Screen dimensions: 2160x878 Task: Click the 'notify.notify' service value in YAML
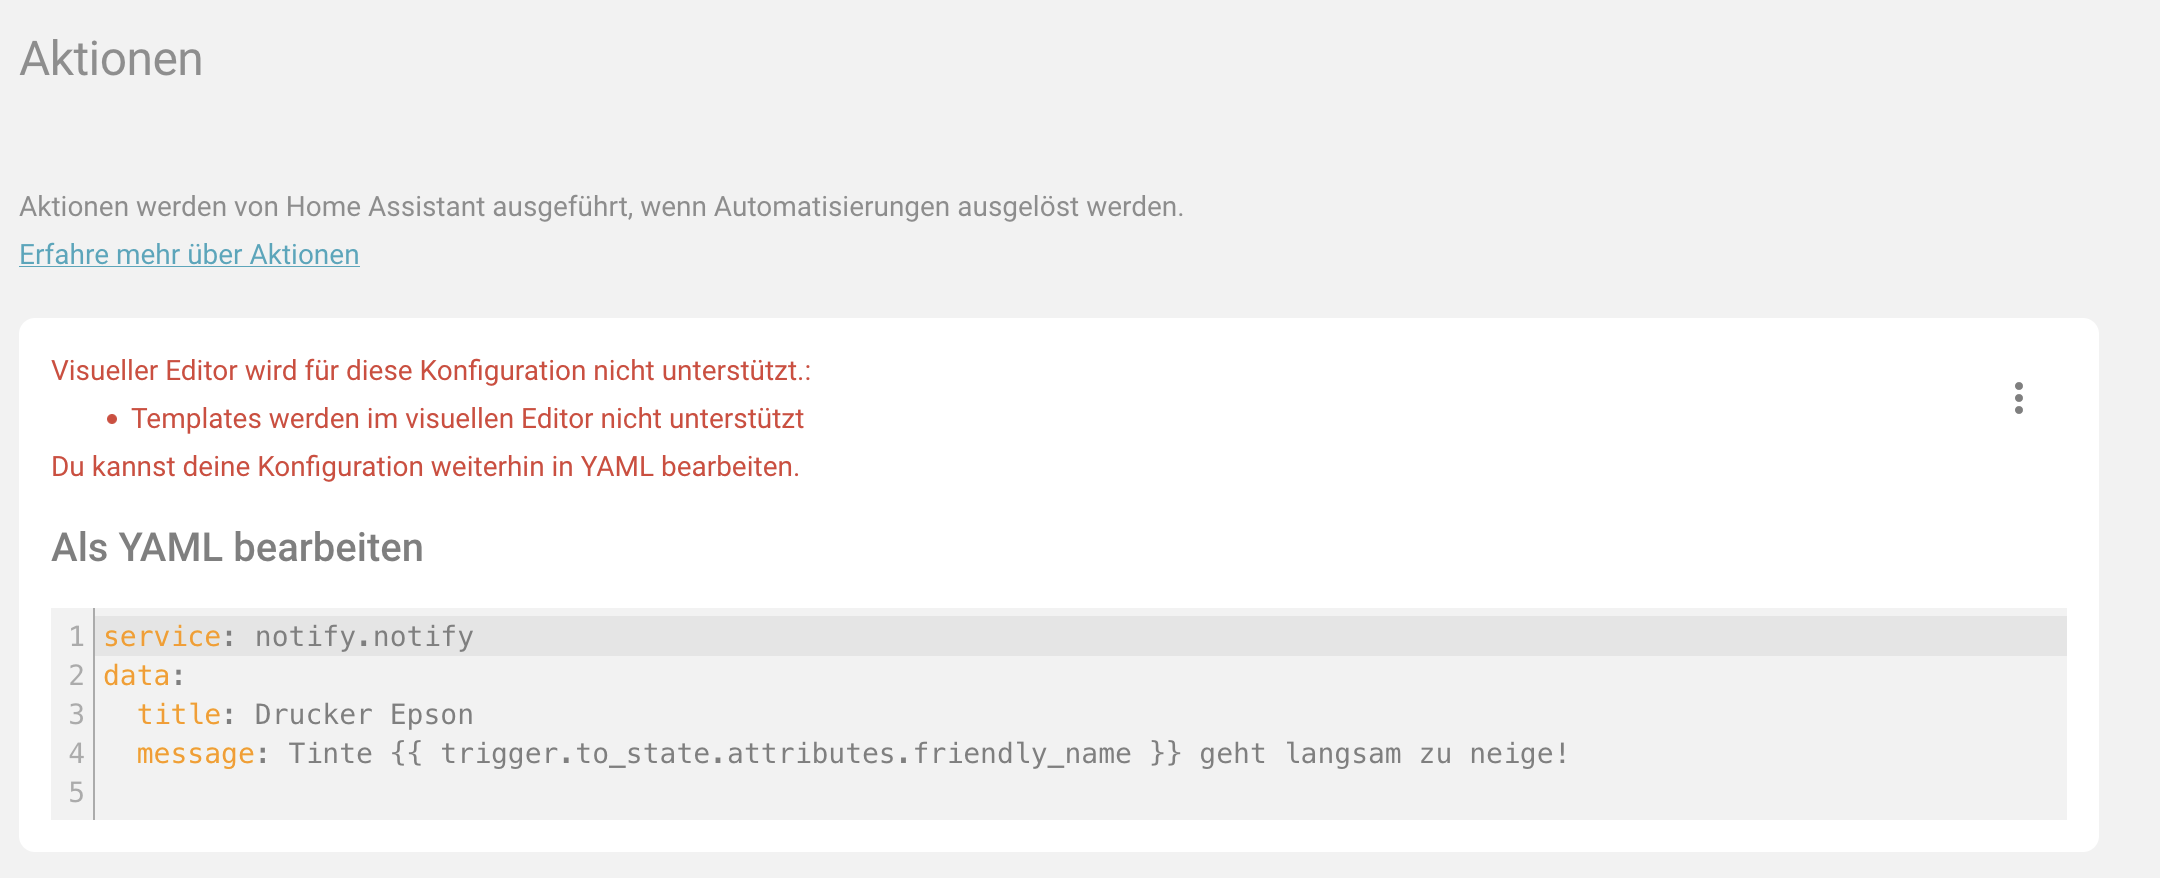point(364,637)
